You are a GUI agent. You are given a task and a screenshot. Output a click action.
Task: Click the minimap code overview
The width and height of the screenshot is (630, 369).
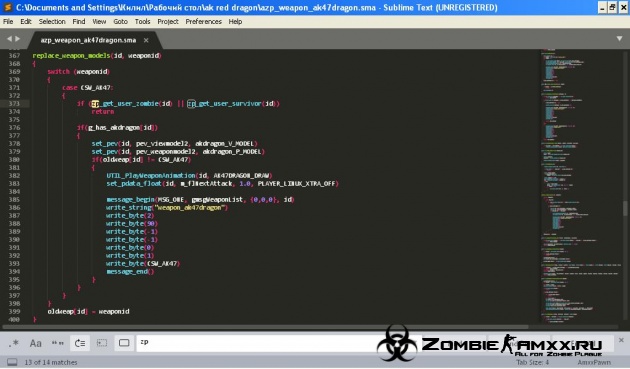(x=581, y=185)
